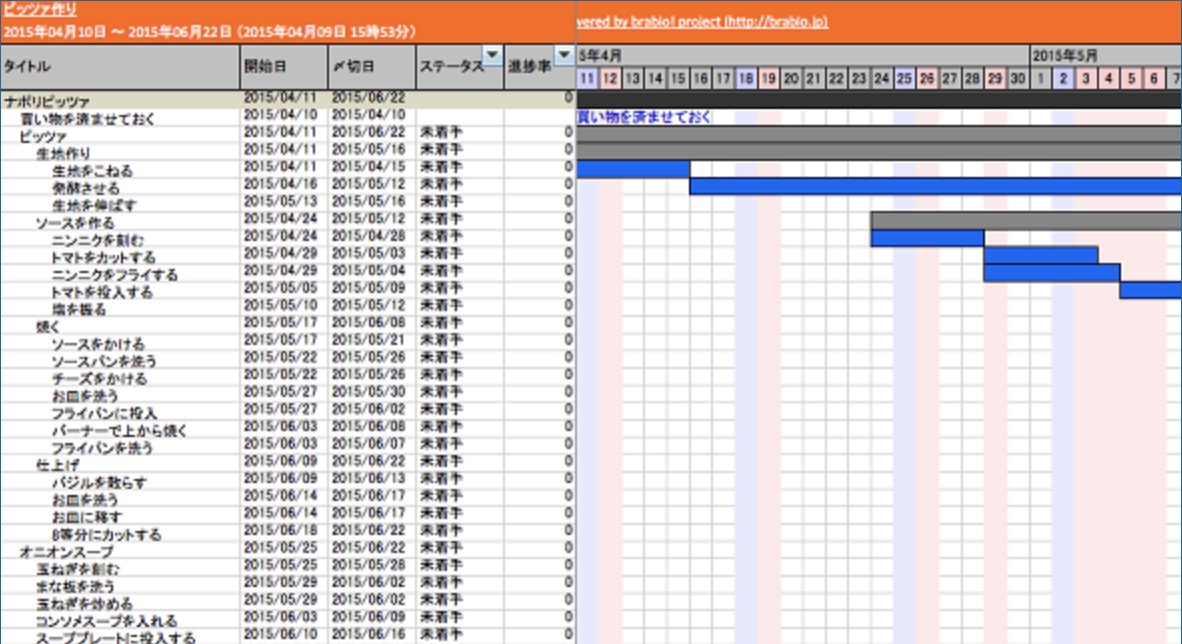Select the blue bar for 発酵させる

(935, 186)
